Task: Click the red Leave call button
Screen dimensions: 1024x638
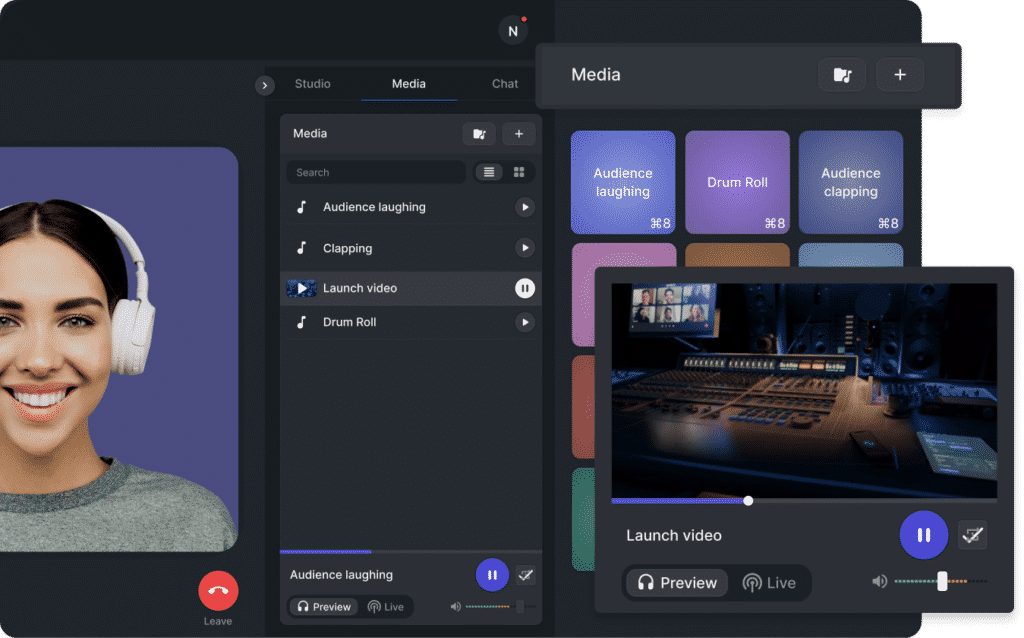Action: [x=217, y=590]
